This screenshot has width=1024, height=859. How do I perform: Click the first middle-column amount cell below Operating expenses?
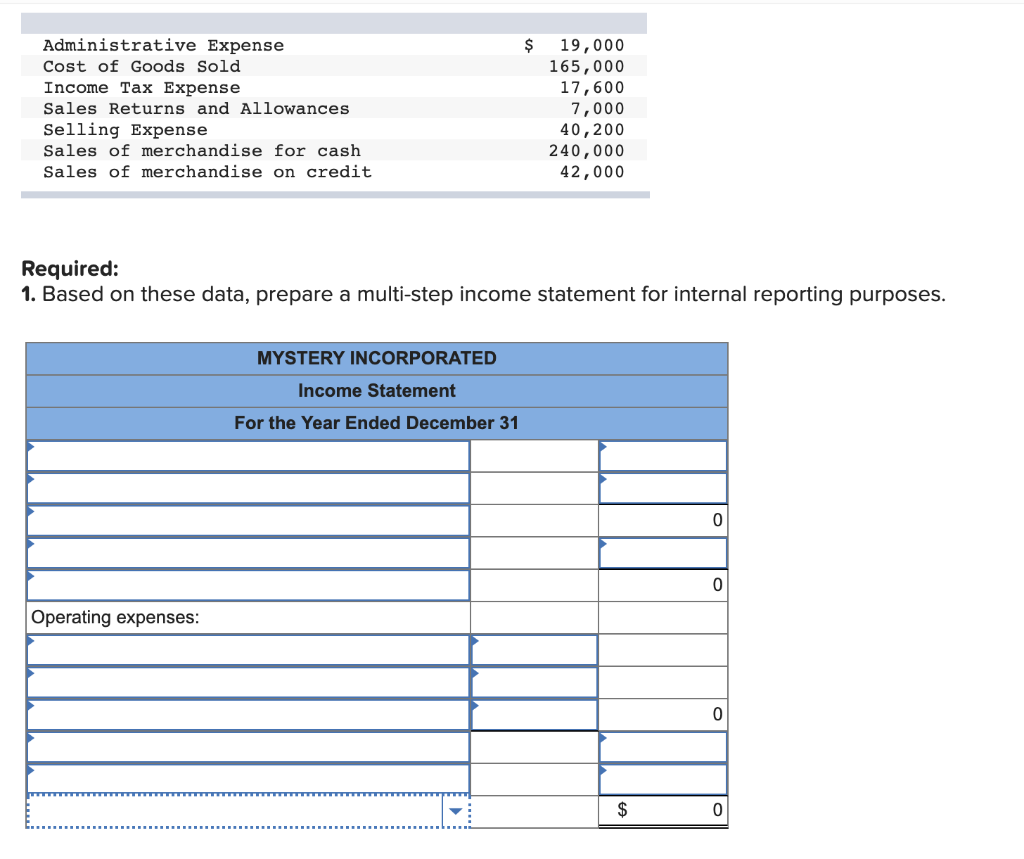(x=534, y=650)
